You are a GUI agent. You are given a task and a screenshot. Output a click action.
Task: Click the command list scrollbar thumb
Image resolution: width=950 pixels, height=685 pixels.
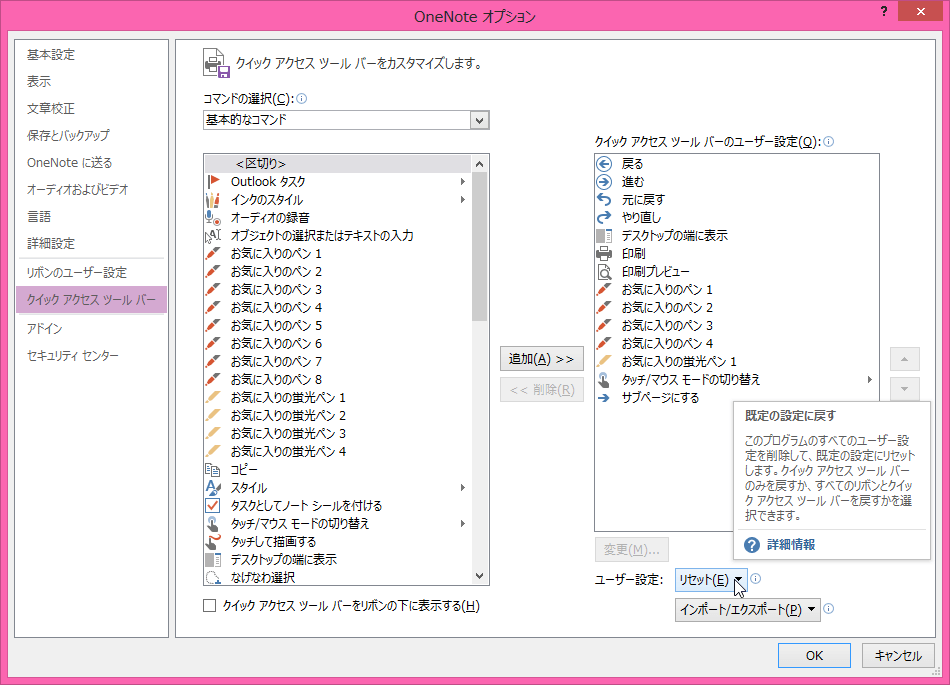(x=479, y=246)
